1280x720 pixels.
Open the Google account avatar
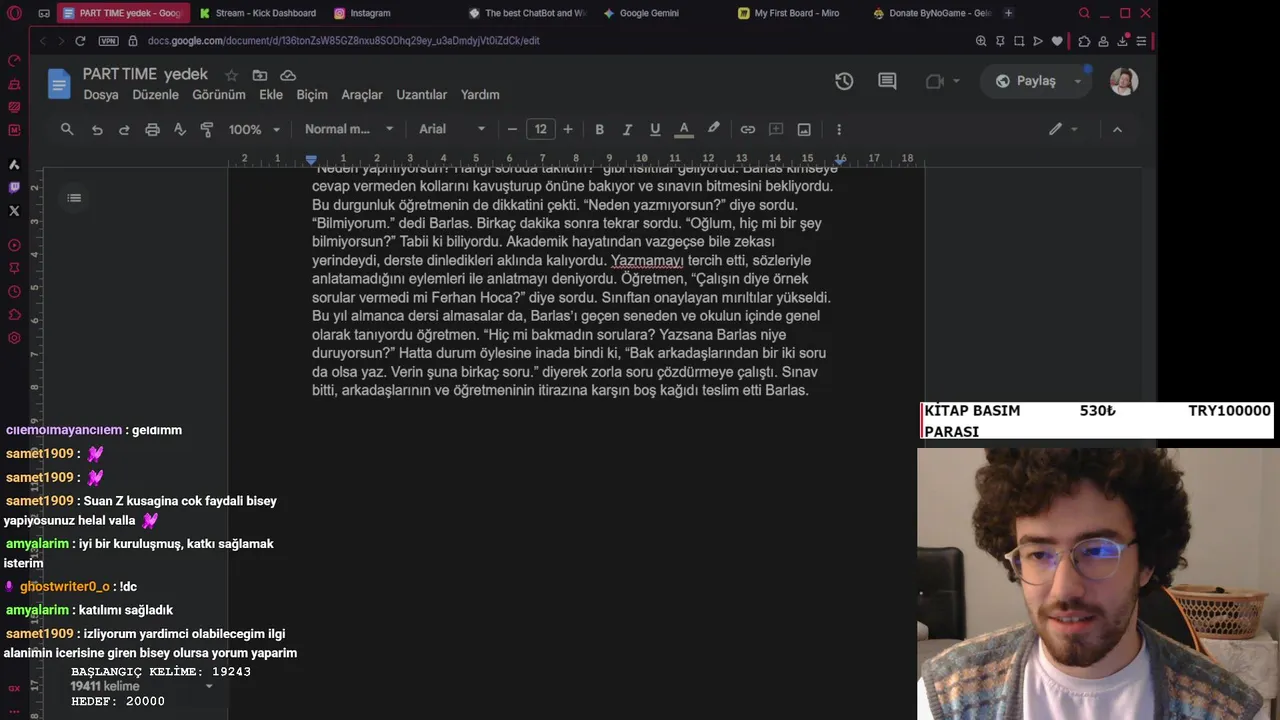point(1124,81)
